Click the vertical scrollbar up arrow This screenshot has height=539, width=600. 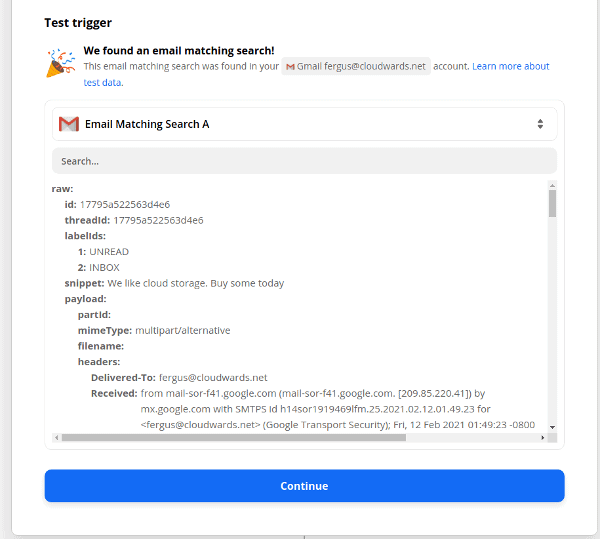[x=552, y=186]
